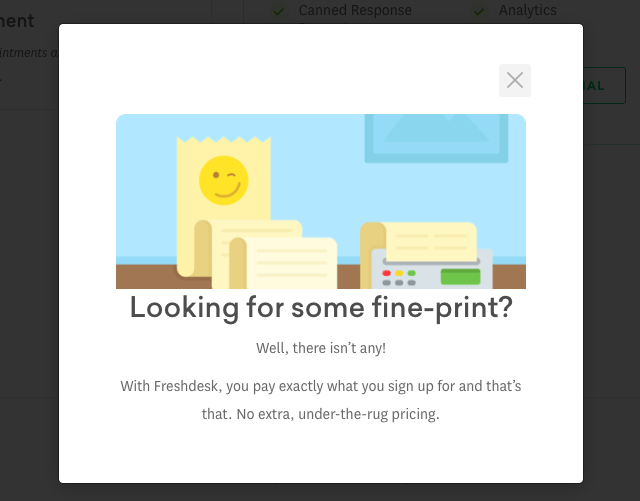Click the "Well, there isn't any!" text
This screenshot has width=640, height=501.
(321, 348)
